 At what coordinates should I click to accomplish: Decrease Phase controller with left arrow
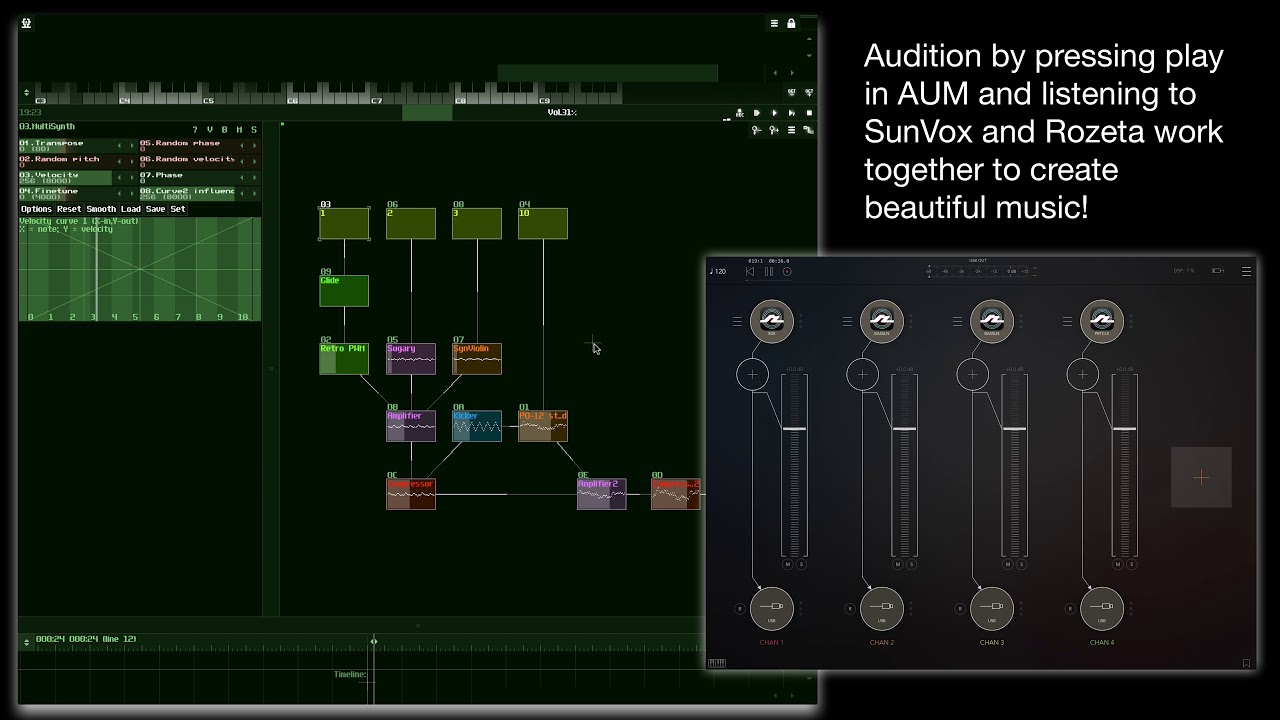(x=242, y=177)
